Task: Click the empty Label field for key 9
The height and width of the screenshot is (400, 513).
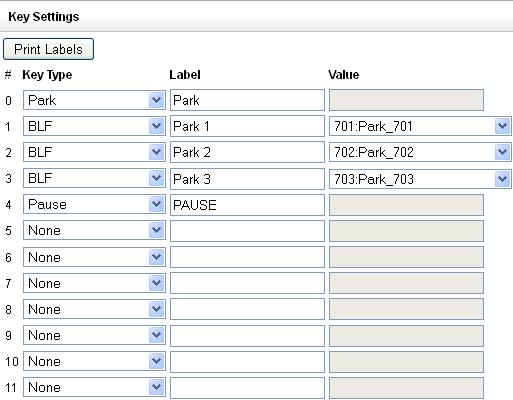Action: pos(247,335)
